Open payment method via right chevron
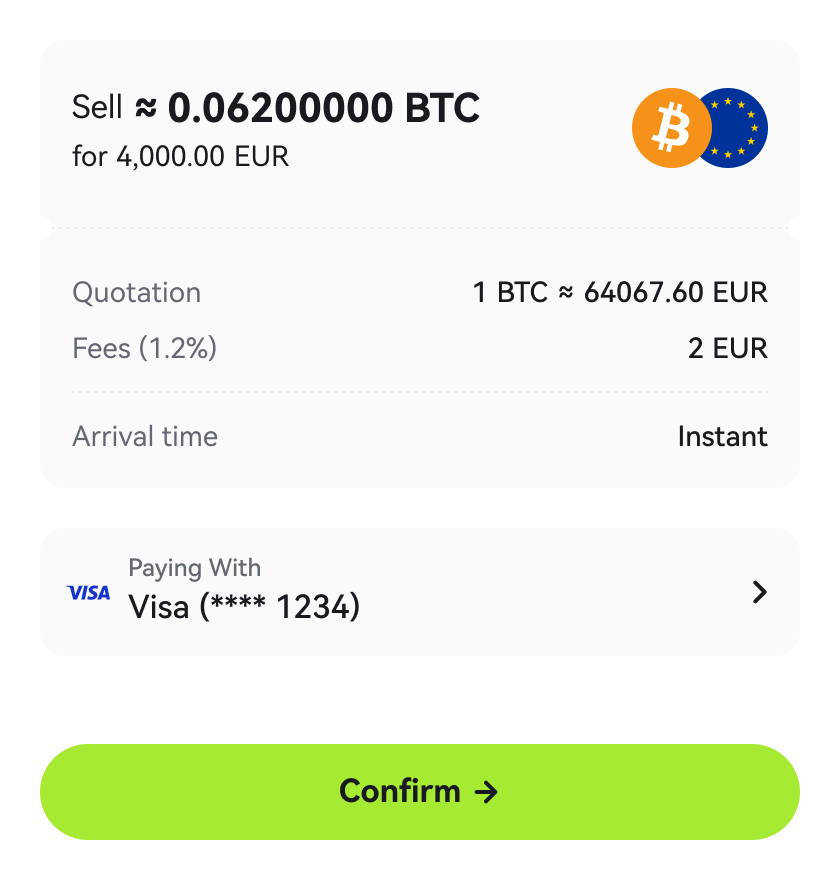This screenshot has width=840, height=880. (x=759, y=592)
